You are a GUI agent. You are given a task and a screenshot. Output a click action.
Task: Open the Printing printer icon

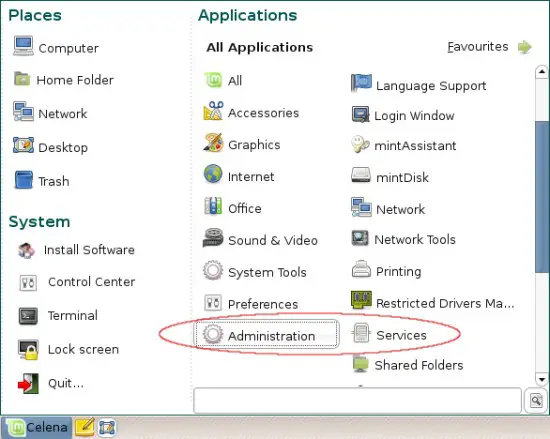click(361, 269)
